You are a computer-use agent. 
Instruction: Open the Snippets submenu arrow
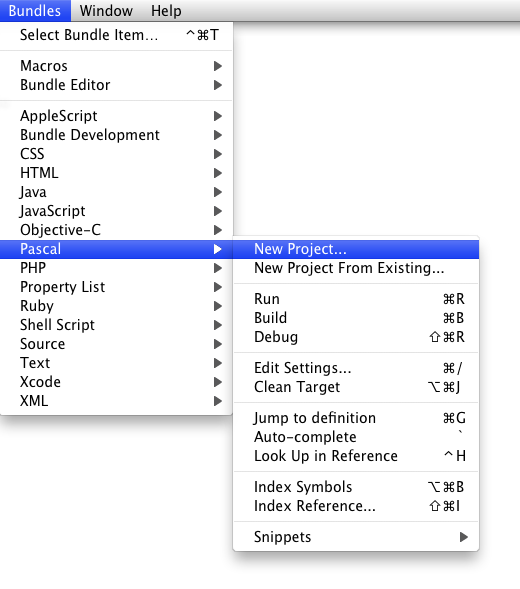tap(464, 537)
